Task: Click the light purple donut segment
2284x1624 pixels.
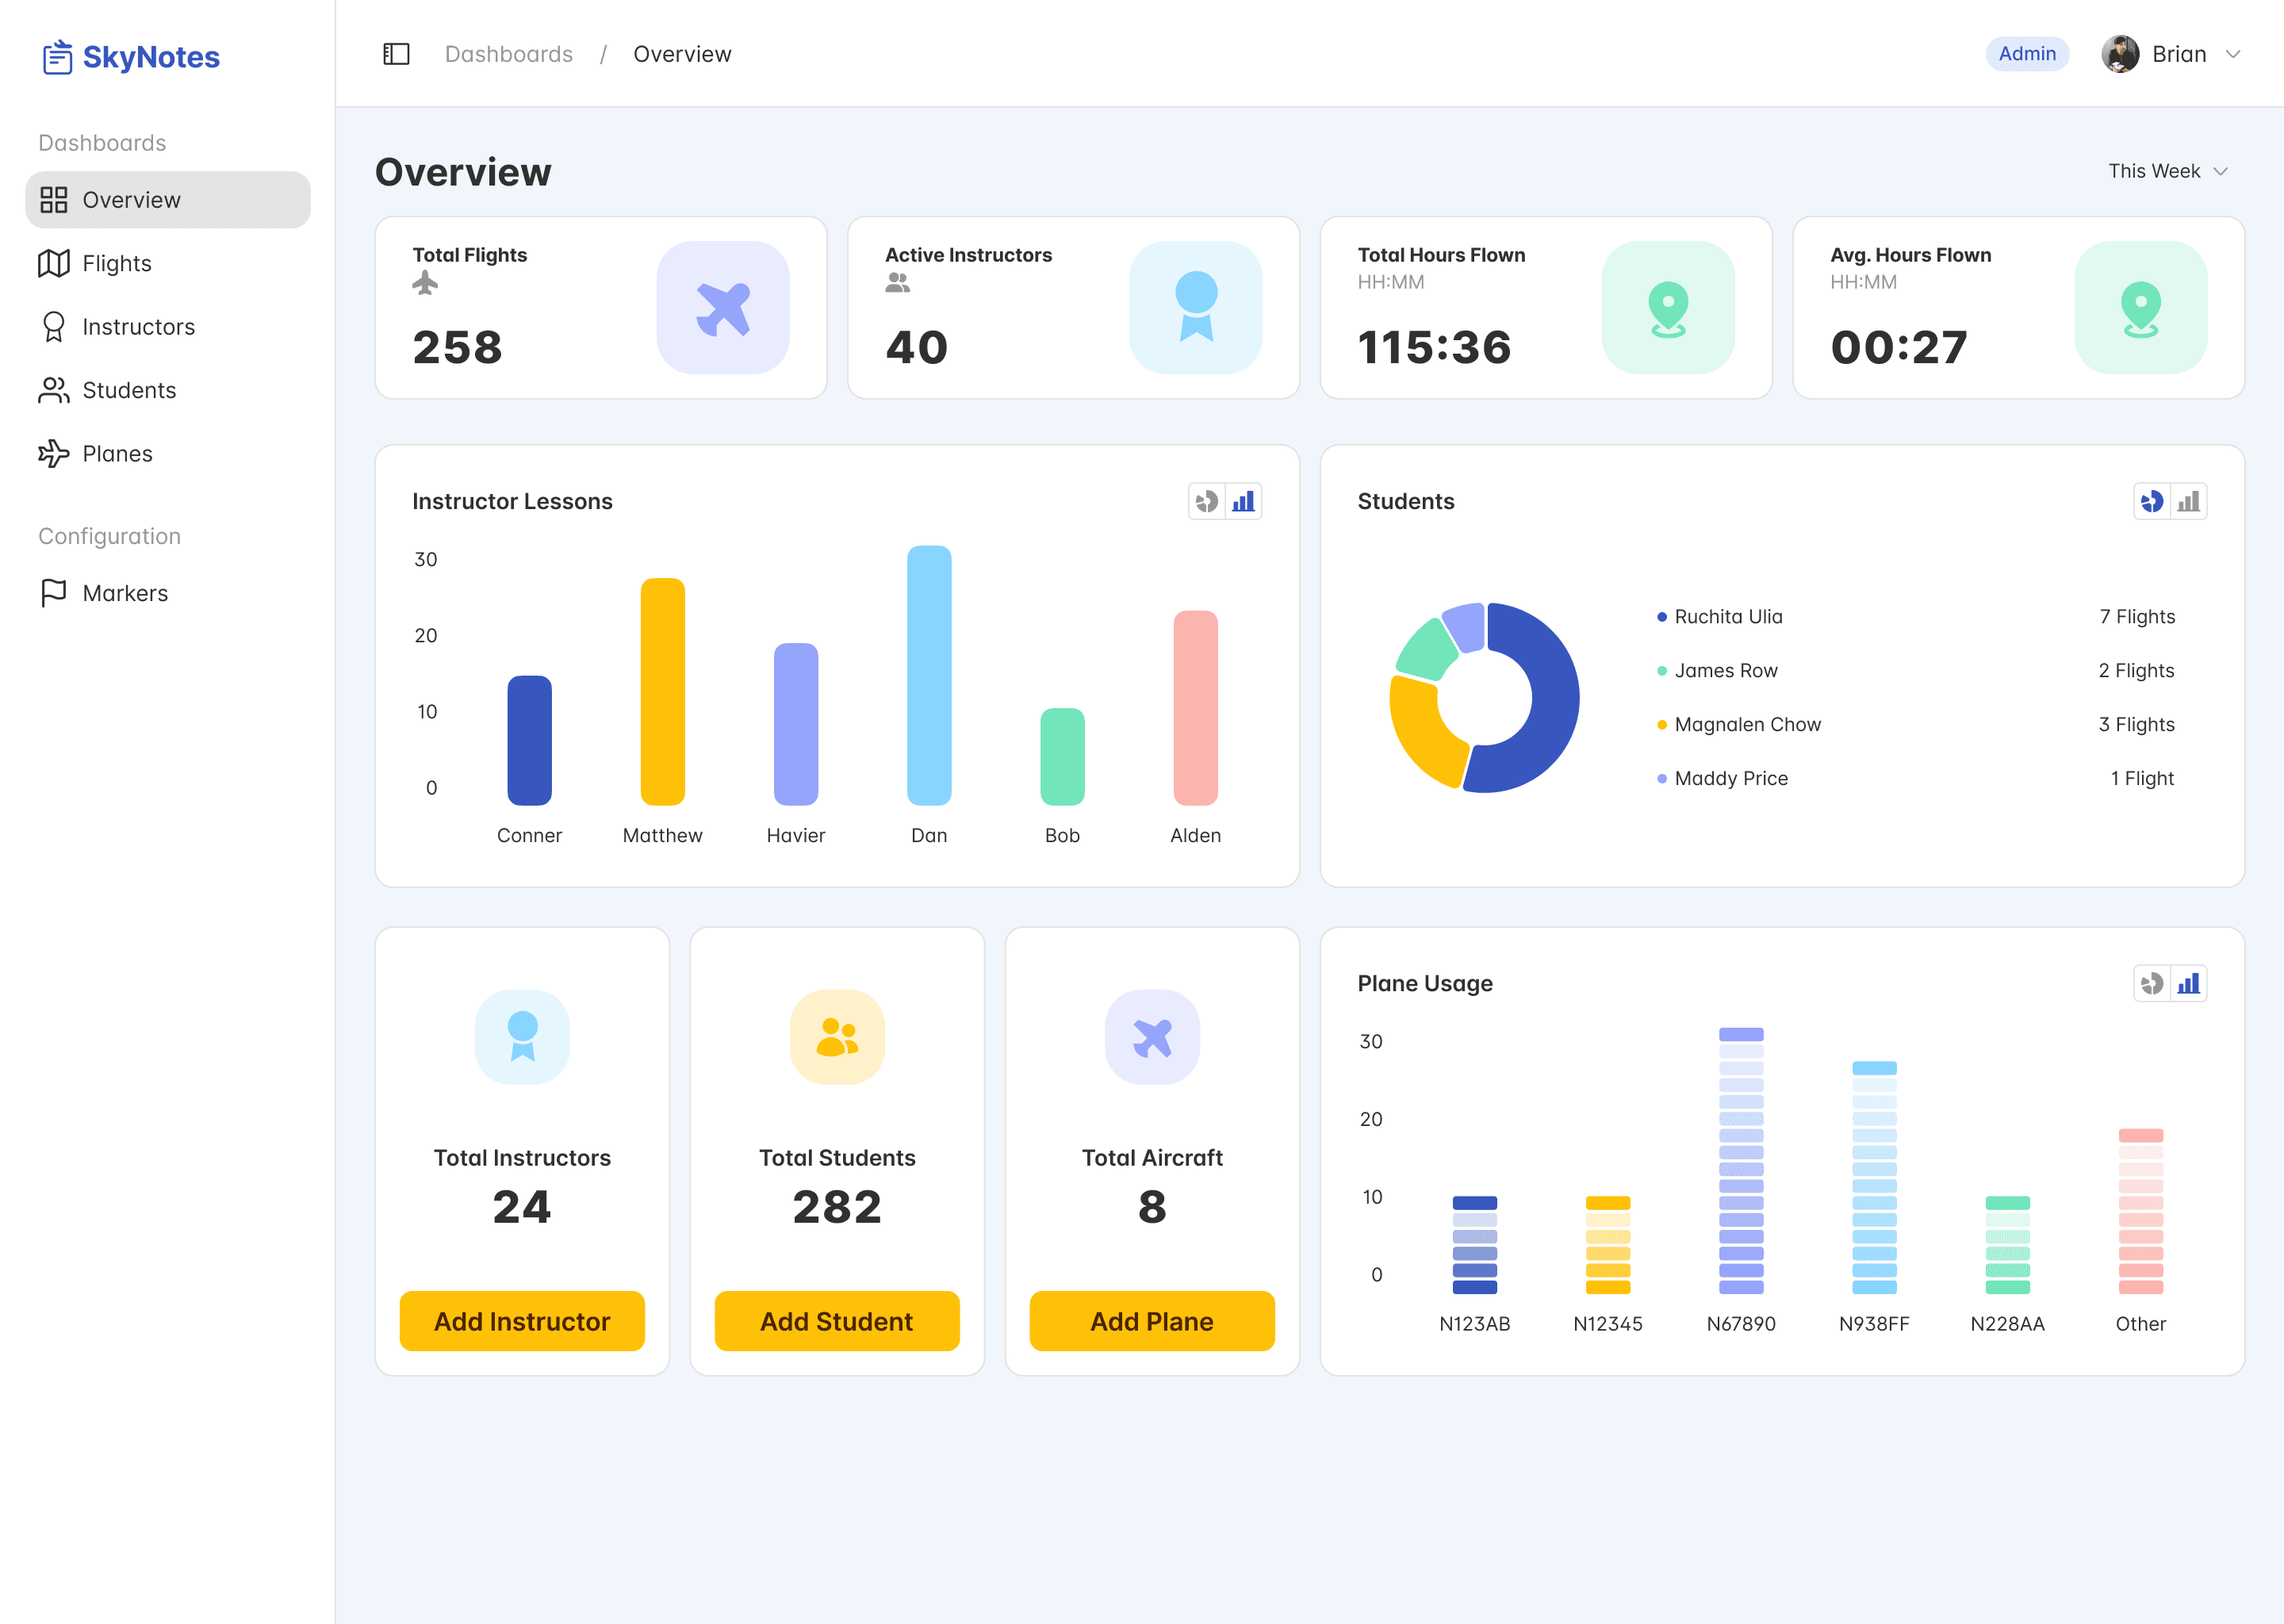Action: [x=1466, y=627]
